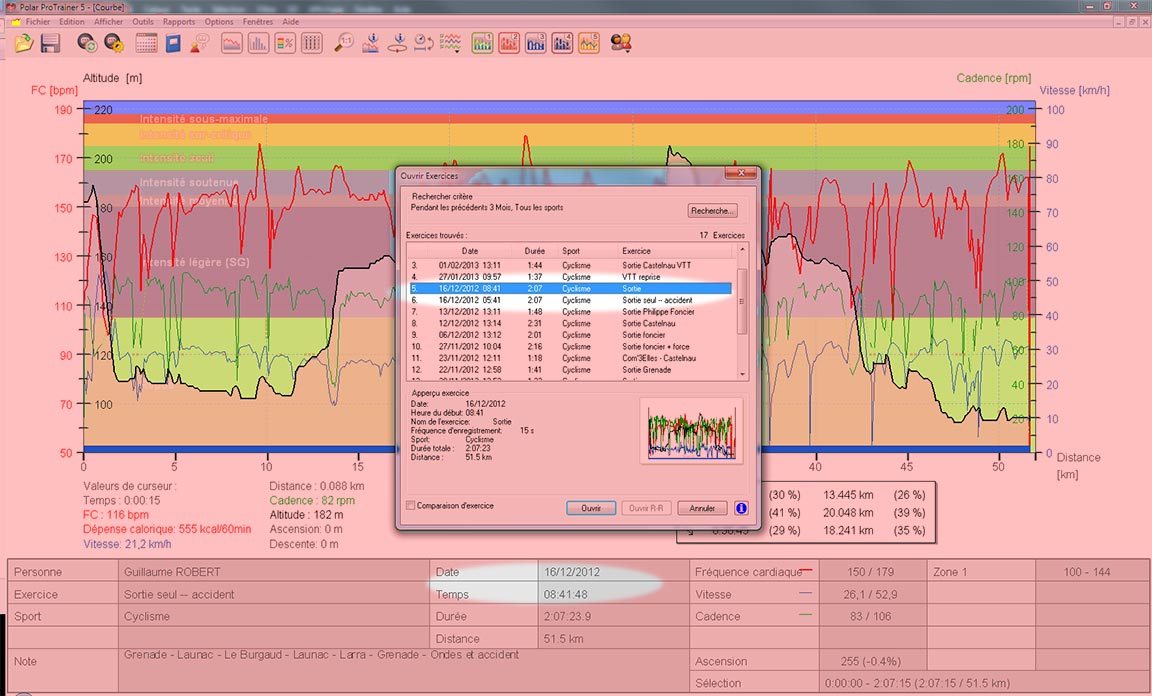This screenshot has width=1152, height=696.
Task: Click the Grenade - Launac route note text
Action: pyautogui.click(x=321, y=655)
